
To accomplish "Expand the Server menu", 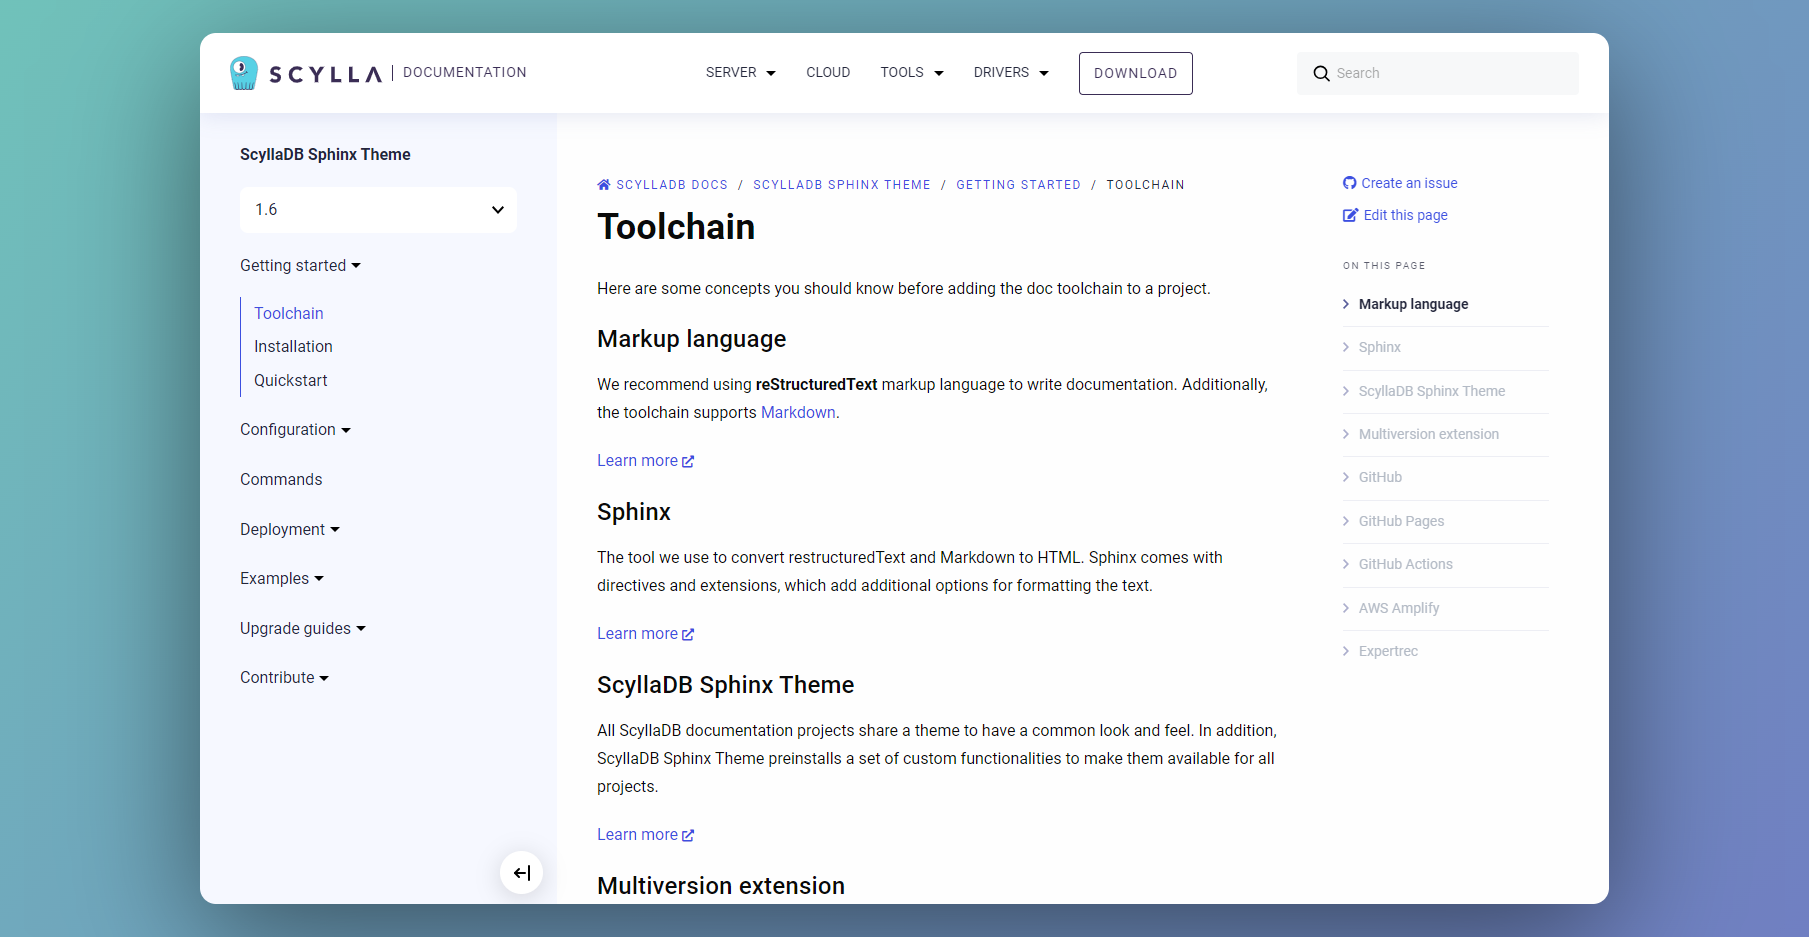I will 741,73.
